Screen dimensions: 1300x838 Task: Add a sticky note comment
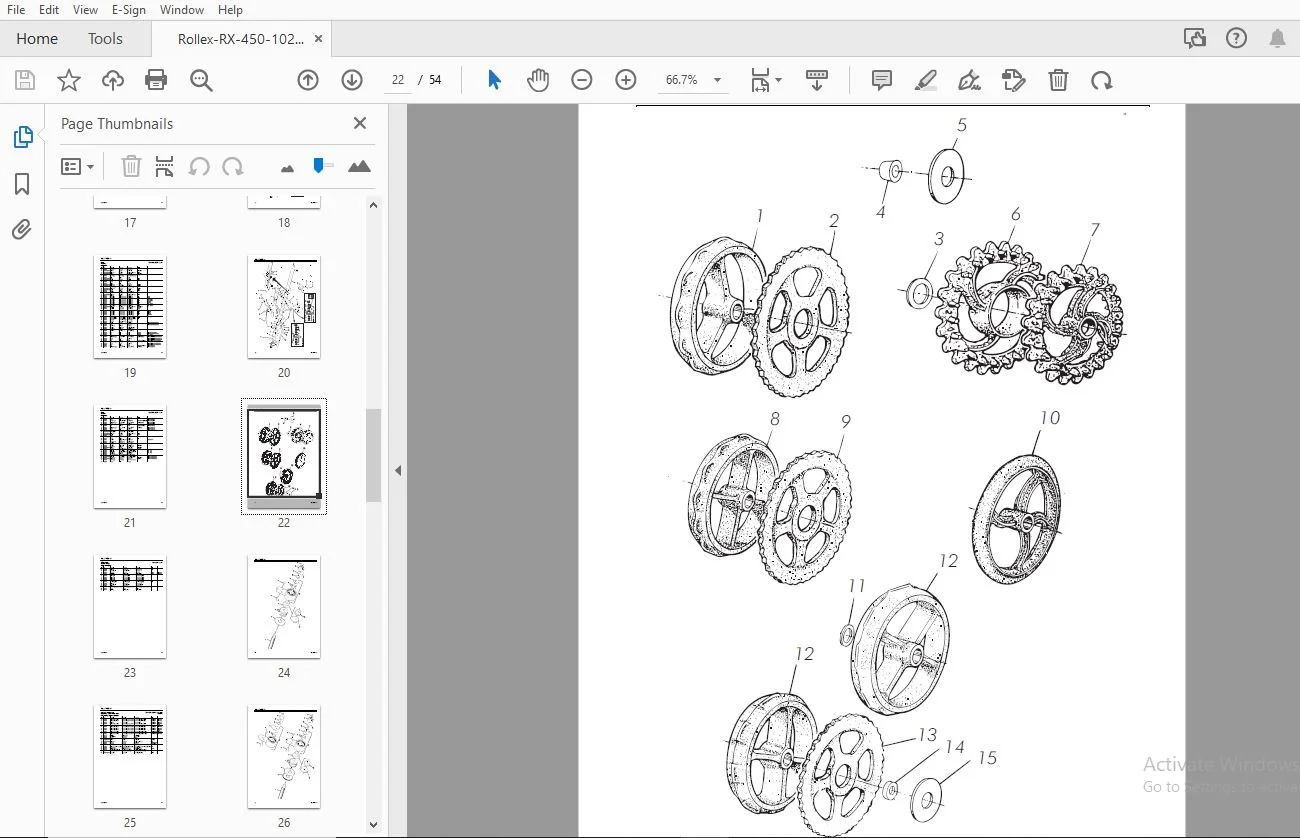882,80
